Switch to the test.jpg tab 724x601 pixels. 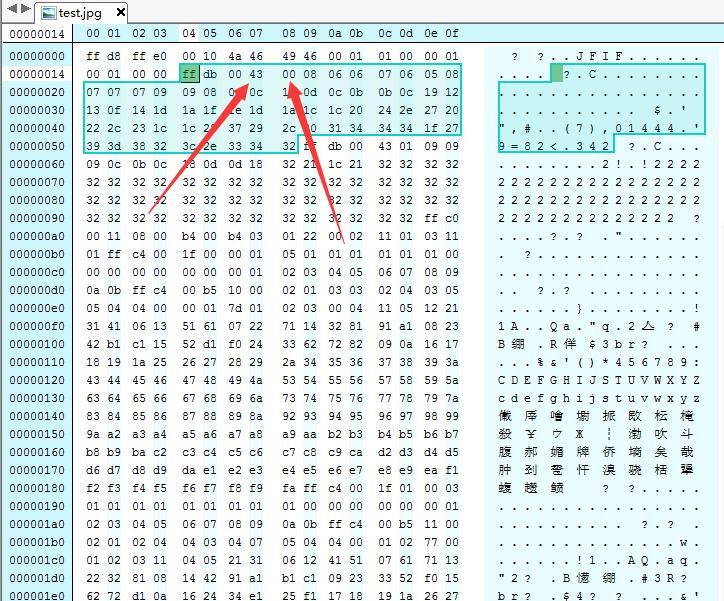(80, 12)
